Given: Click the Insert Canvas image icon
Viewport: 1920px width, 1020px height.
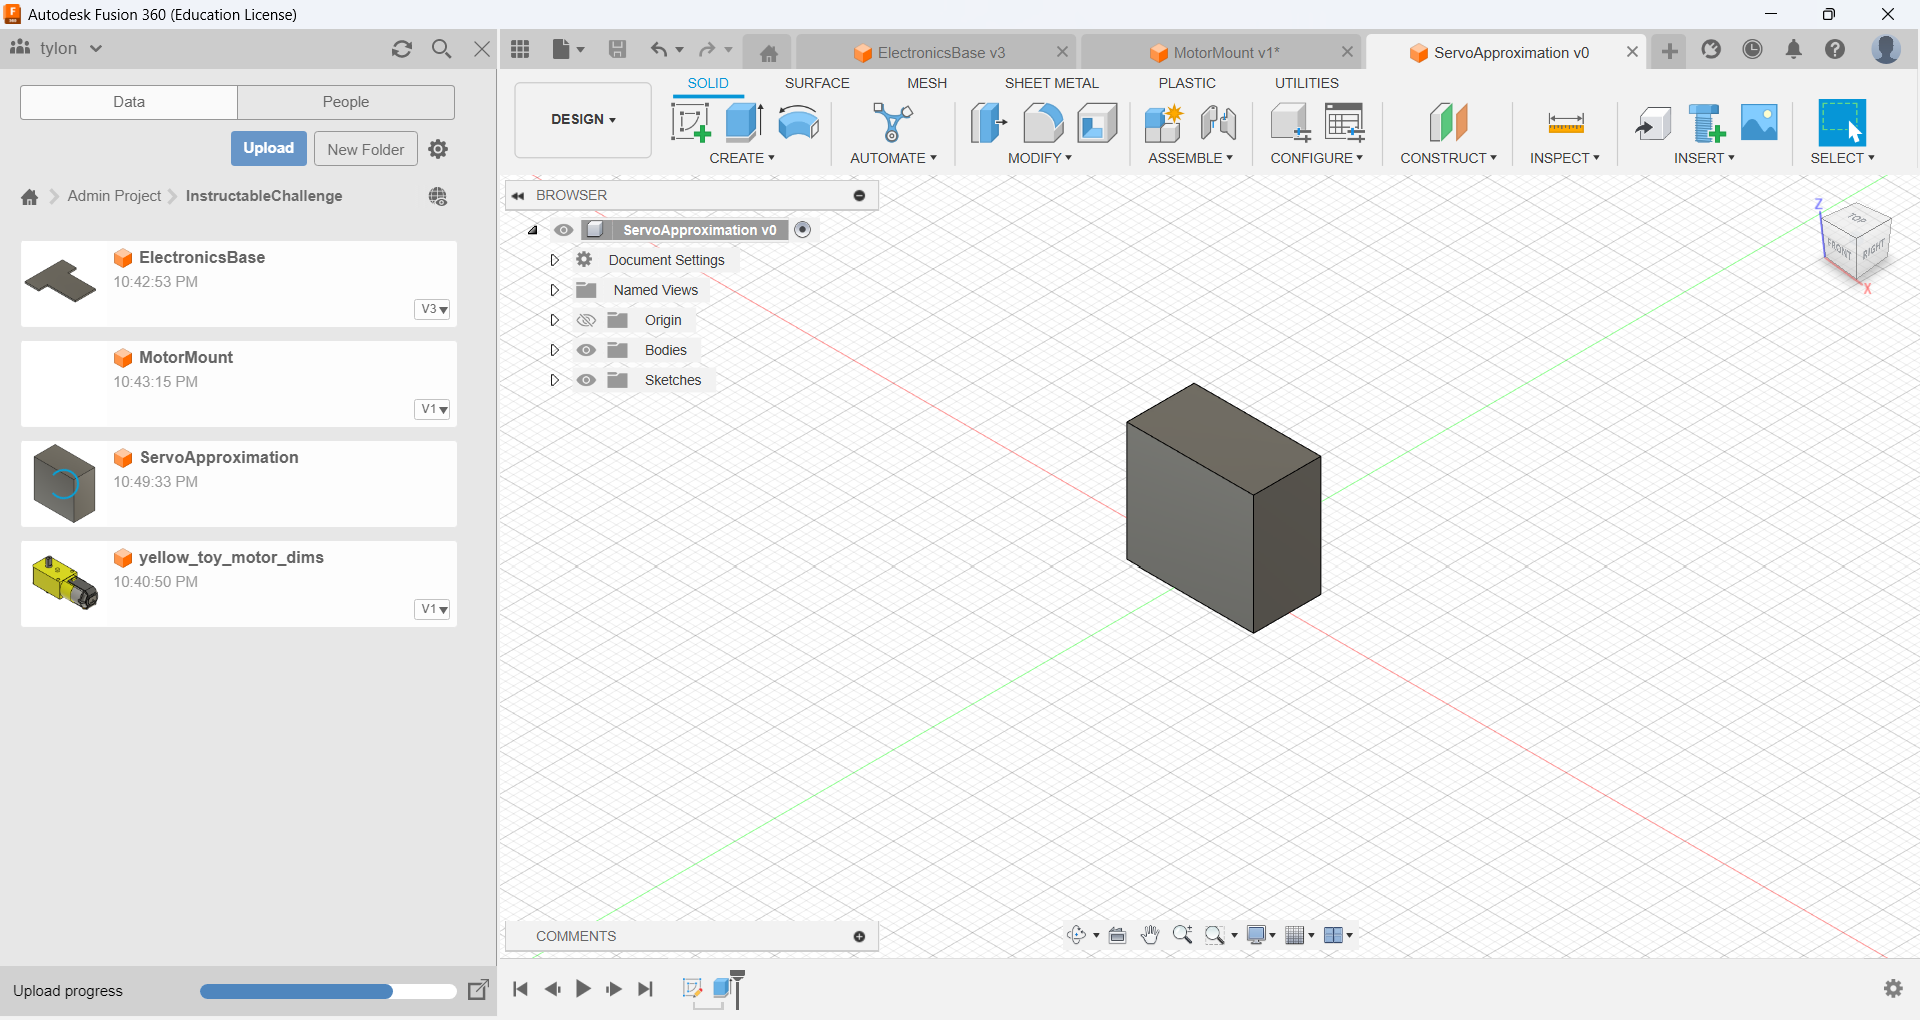Looking at the screenshot, I should tap(1760, 123).
